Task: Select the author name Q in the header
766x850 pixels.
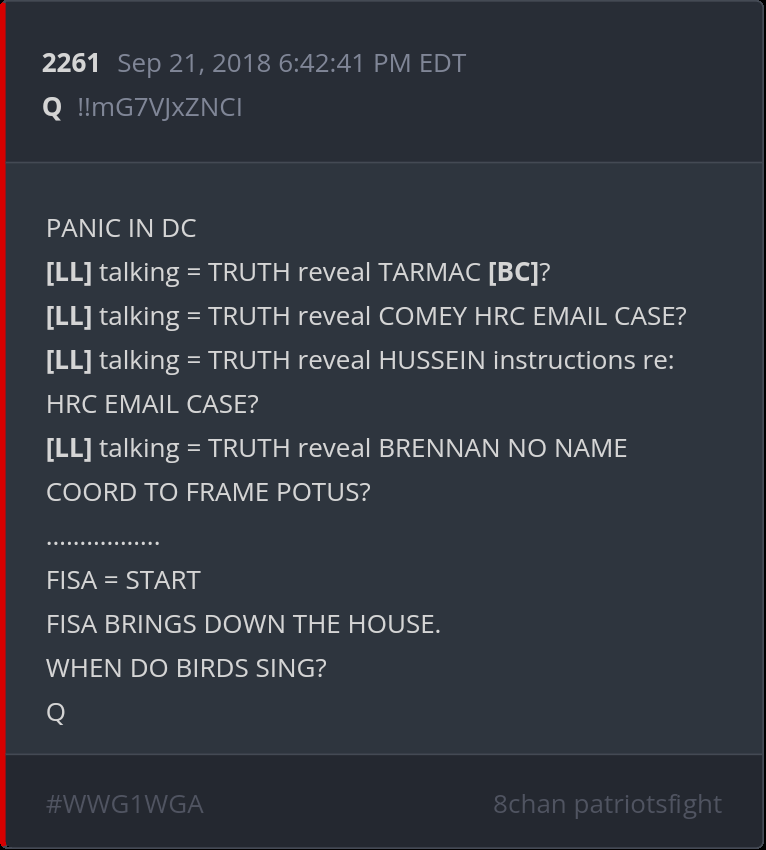Action: pyautogui.click(x=53, y=107)
